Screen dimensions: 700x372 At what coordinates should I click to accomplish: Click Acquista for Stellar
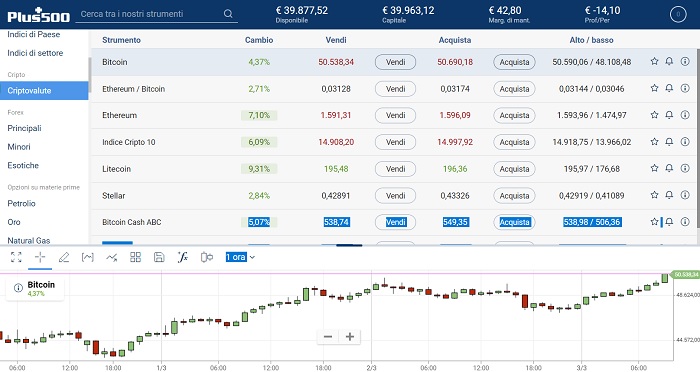pyautogui.click(x=514, y=196)
